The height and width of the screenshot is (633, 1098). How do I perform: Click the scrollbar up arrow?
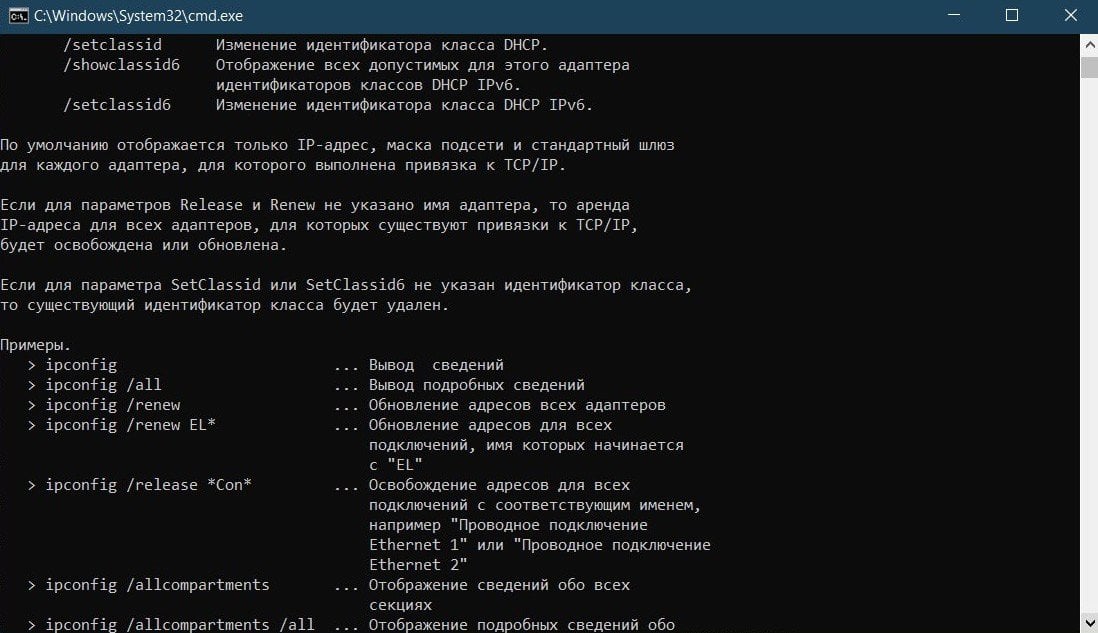[x=1089, y=46]
